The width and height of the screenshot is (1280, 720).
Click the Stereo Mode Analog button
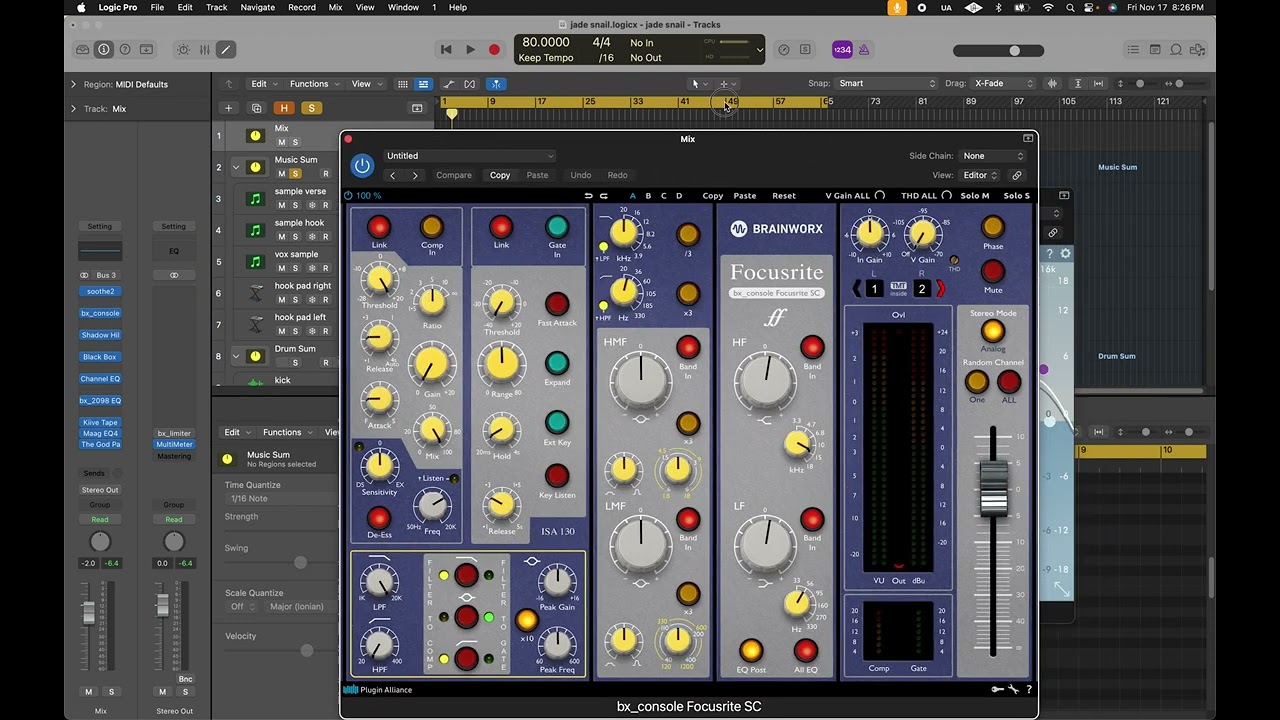993,331
